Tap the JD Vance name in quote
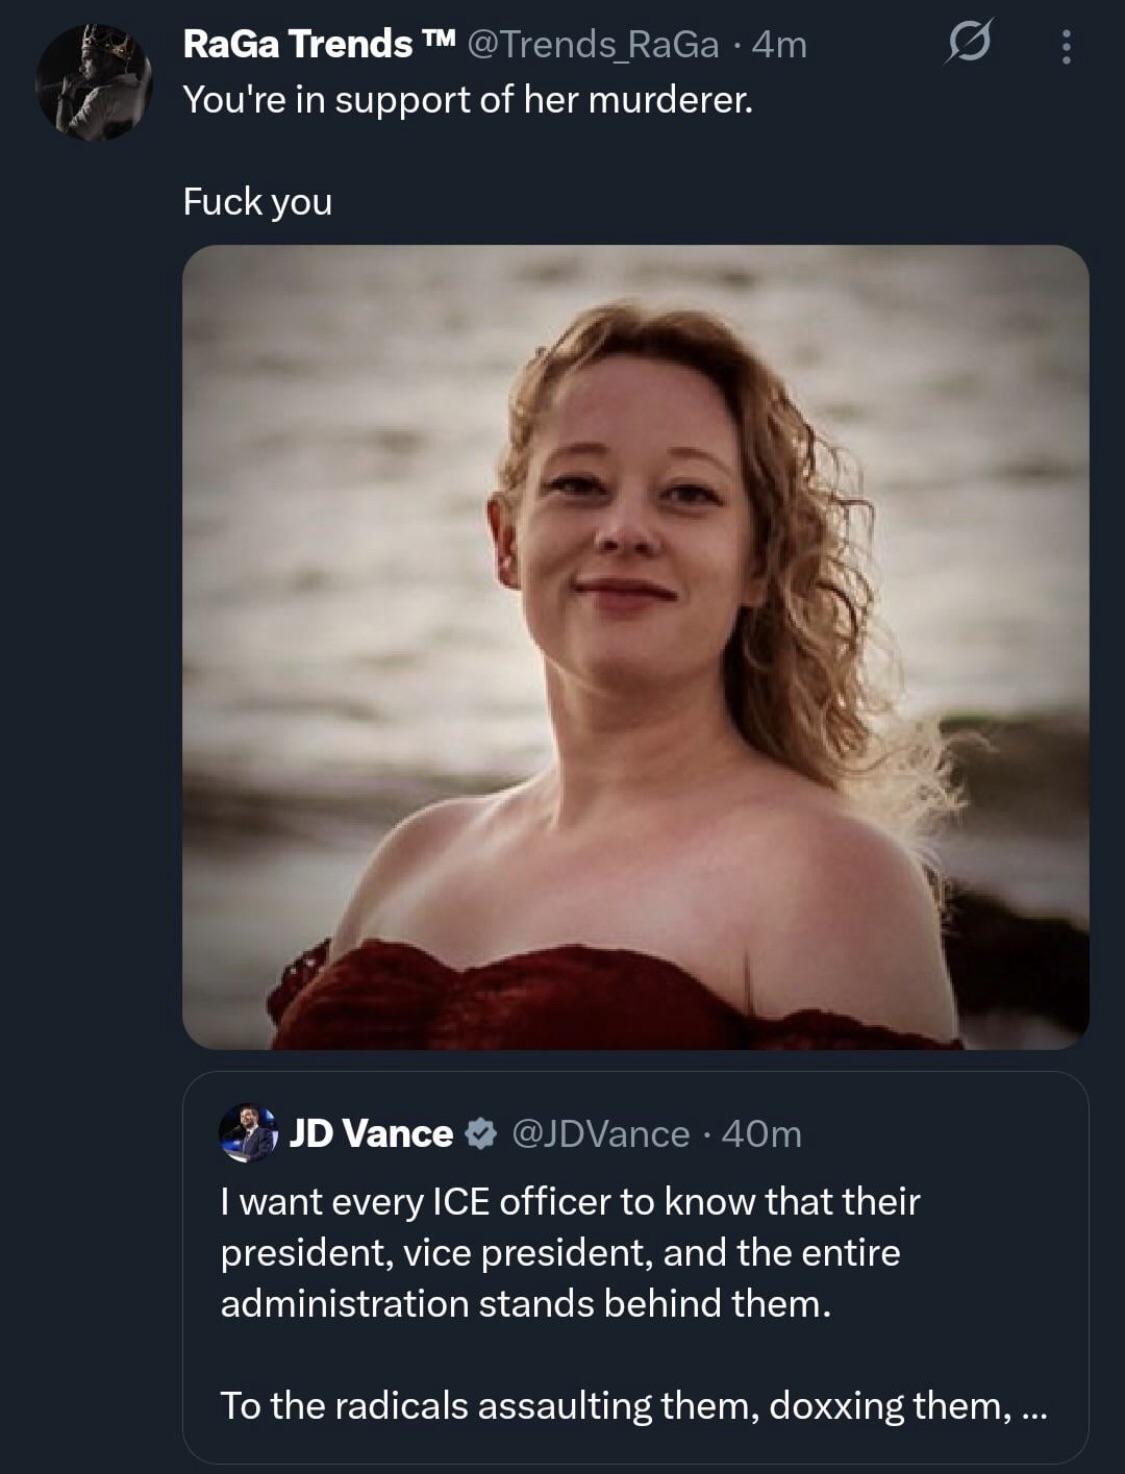The image size is (1125, 1474). [371, 1134]
